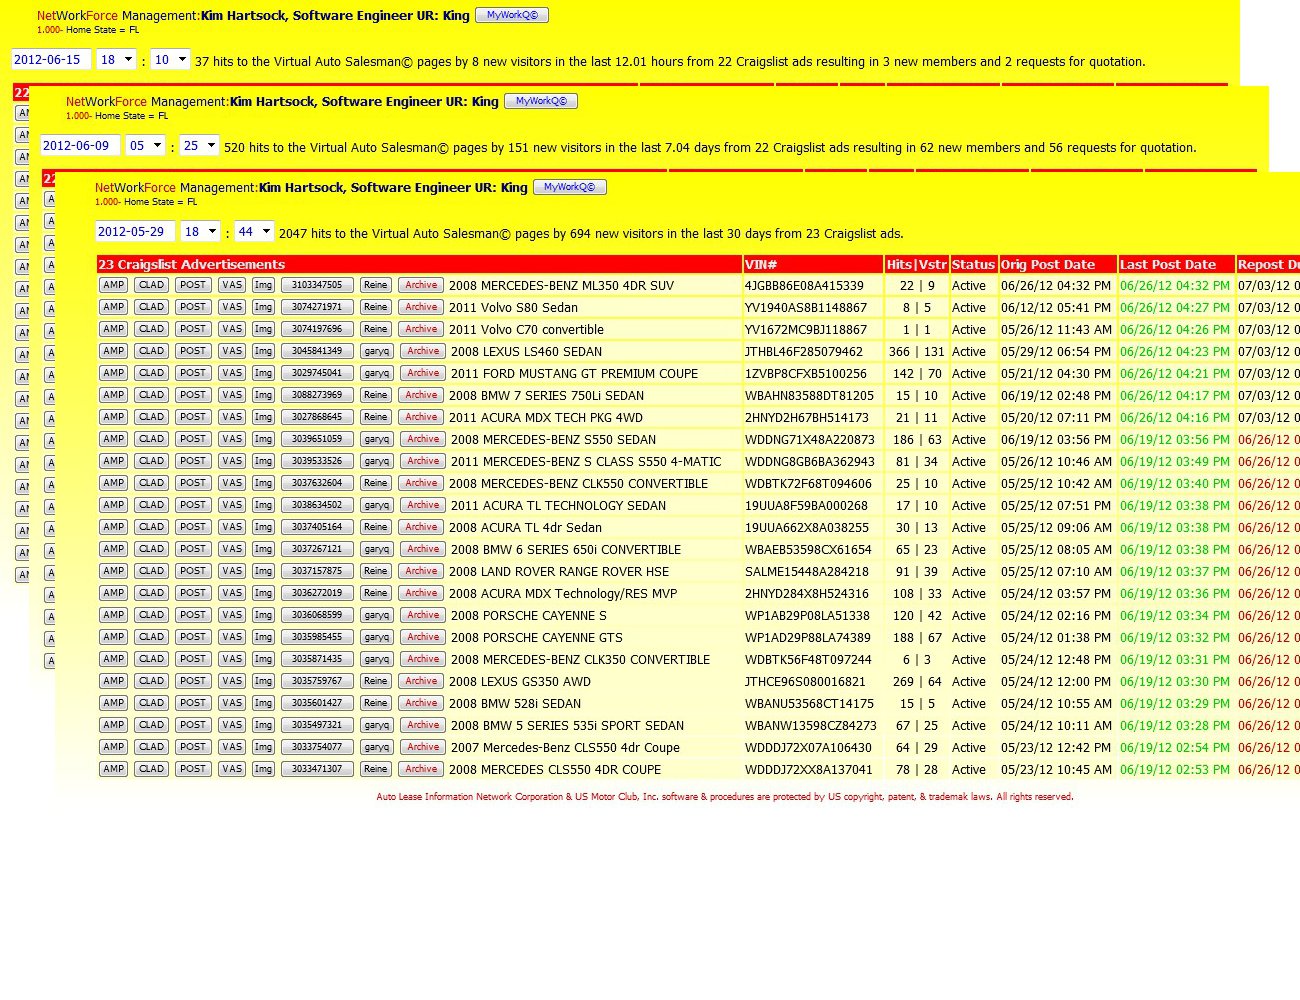Click POST for the 2008 BMW 528i SEDAN
Image resolution: width=1300 pixels, height=1000 pixels.
pyautogui.click(x=193, y=703)
